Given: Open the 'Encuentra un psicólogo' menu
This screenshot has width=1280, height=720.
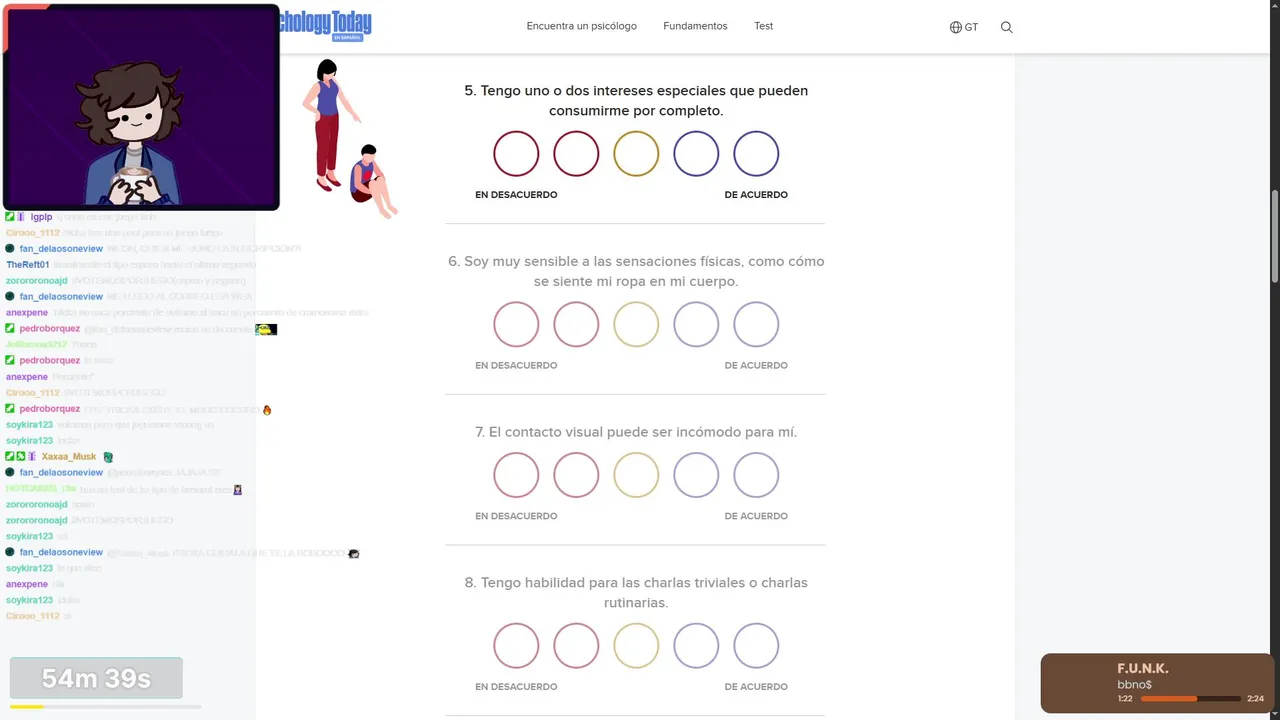Looking at the screenshot, I should [581, 26].
